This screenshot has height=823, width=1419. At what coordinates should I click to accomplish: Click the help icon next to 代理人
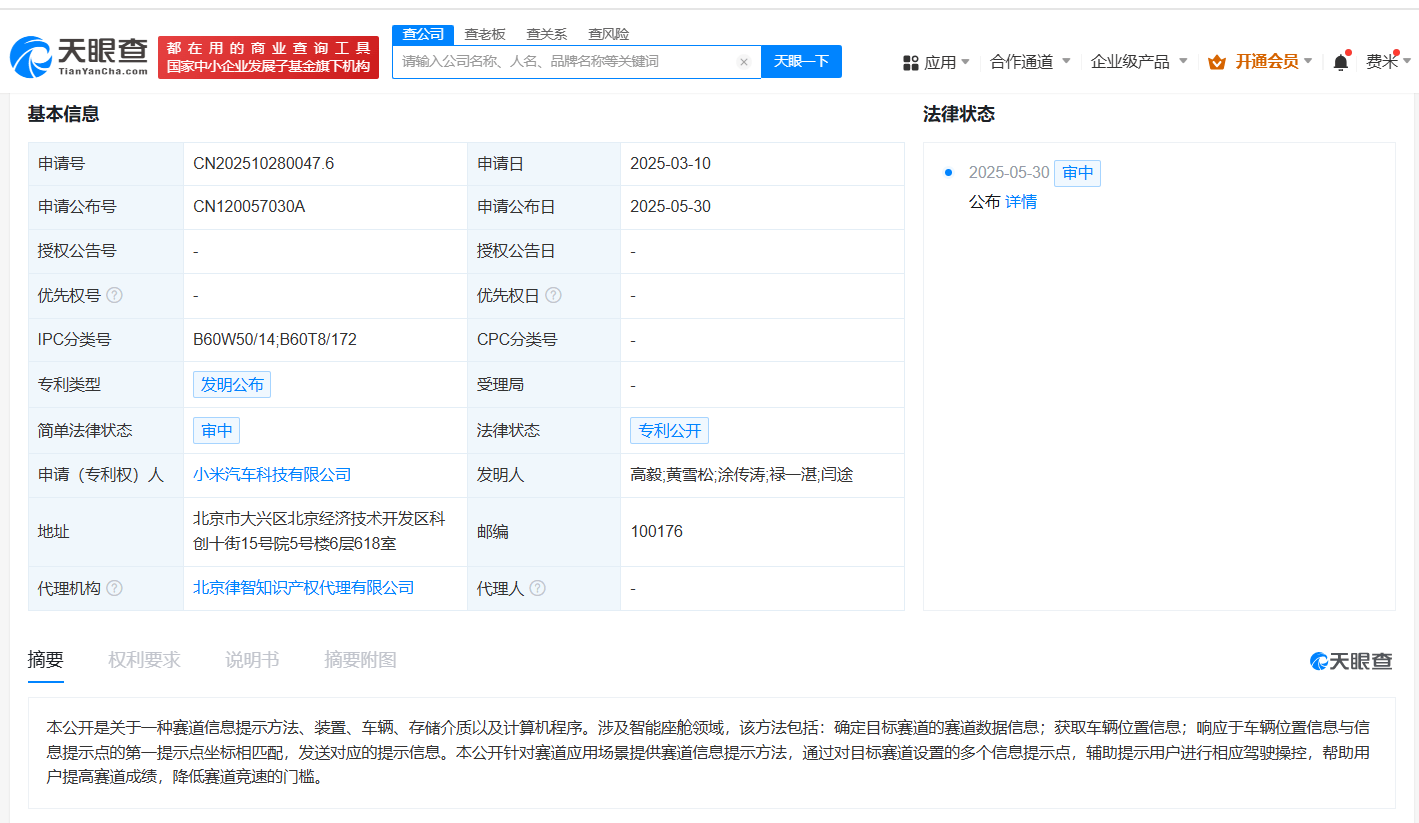pos(538,588)
